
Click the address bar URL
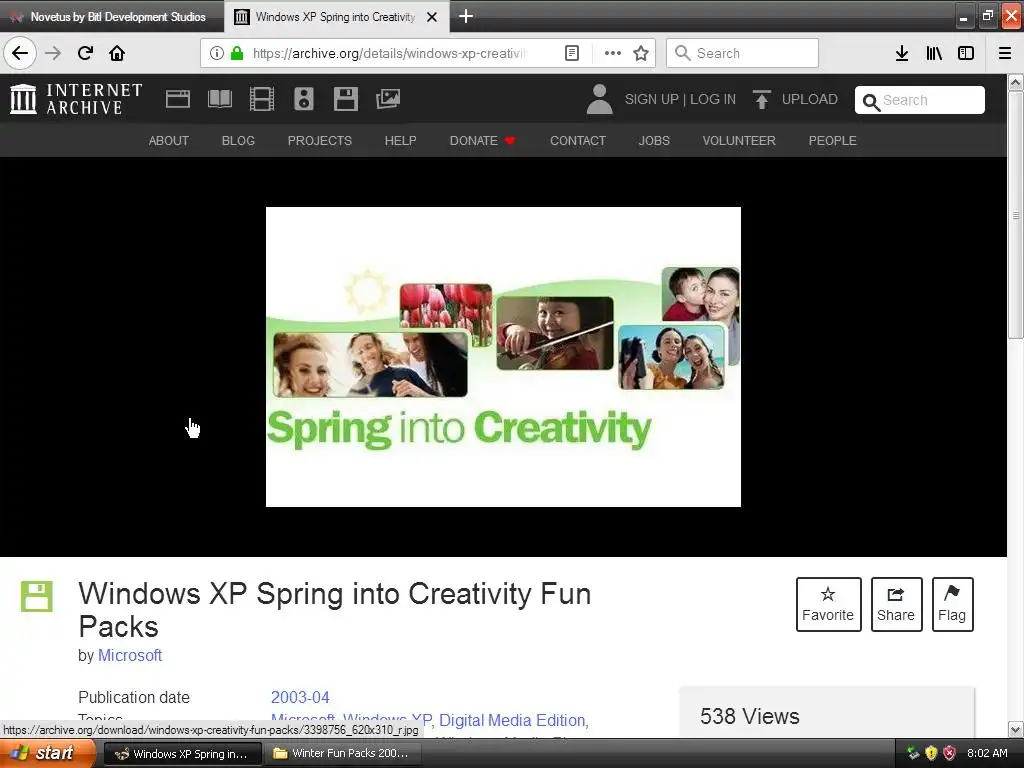[389, 53]
